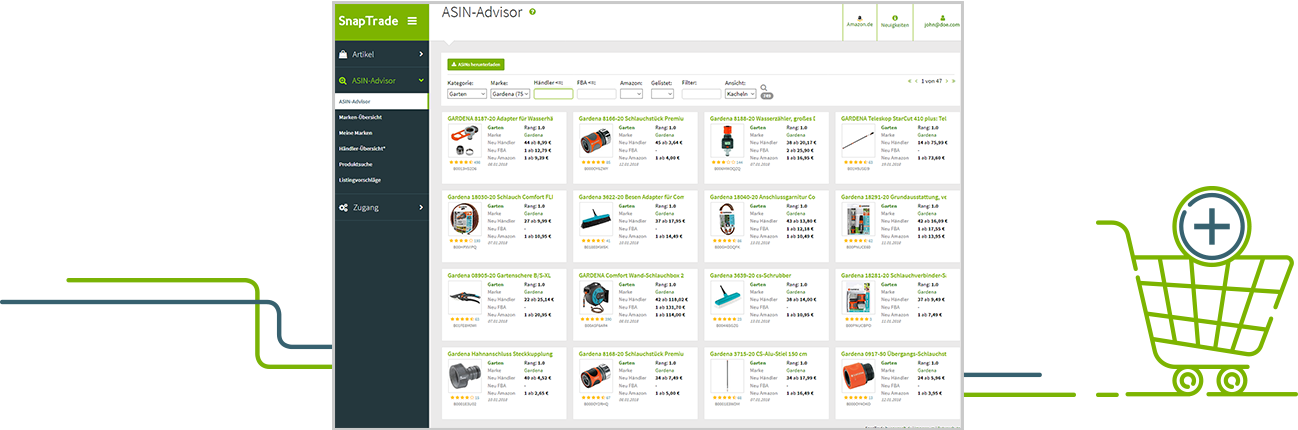Click the 8187-20 Adapter product image

[464, 141]
